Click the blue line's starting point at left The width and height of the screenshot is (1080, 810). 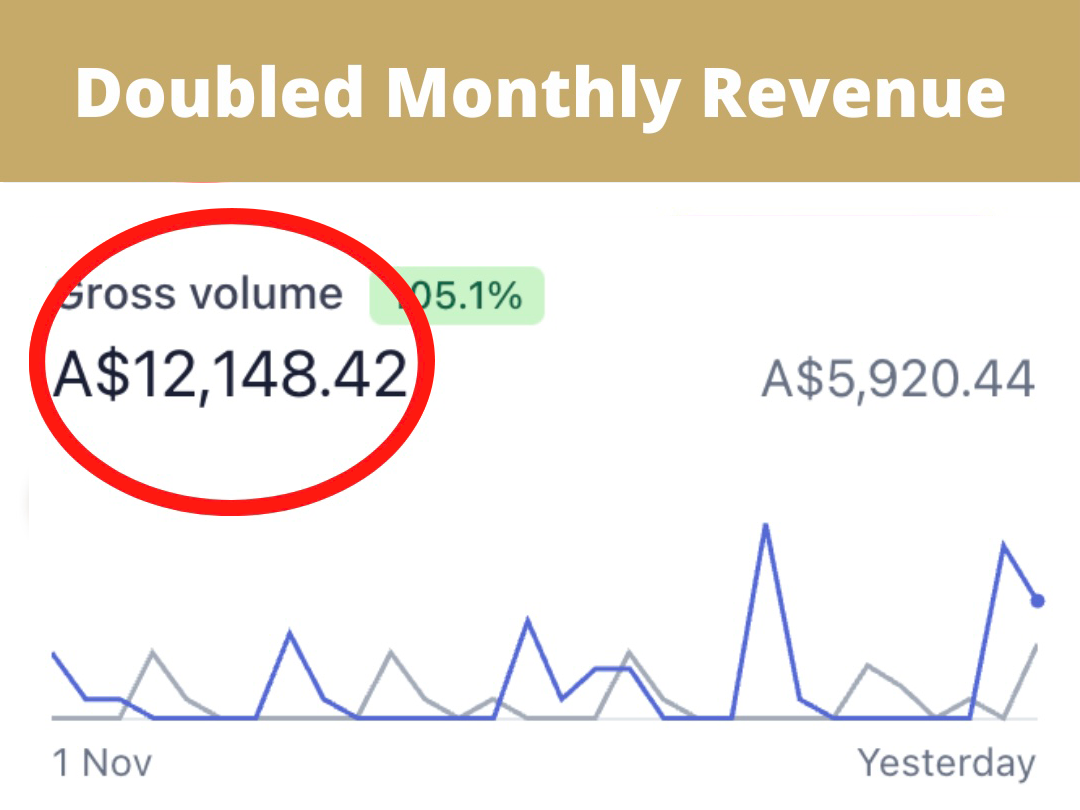[54, 655]
